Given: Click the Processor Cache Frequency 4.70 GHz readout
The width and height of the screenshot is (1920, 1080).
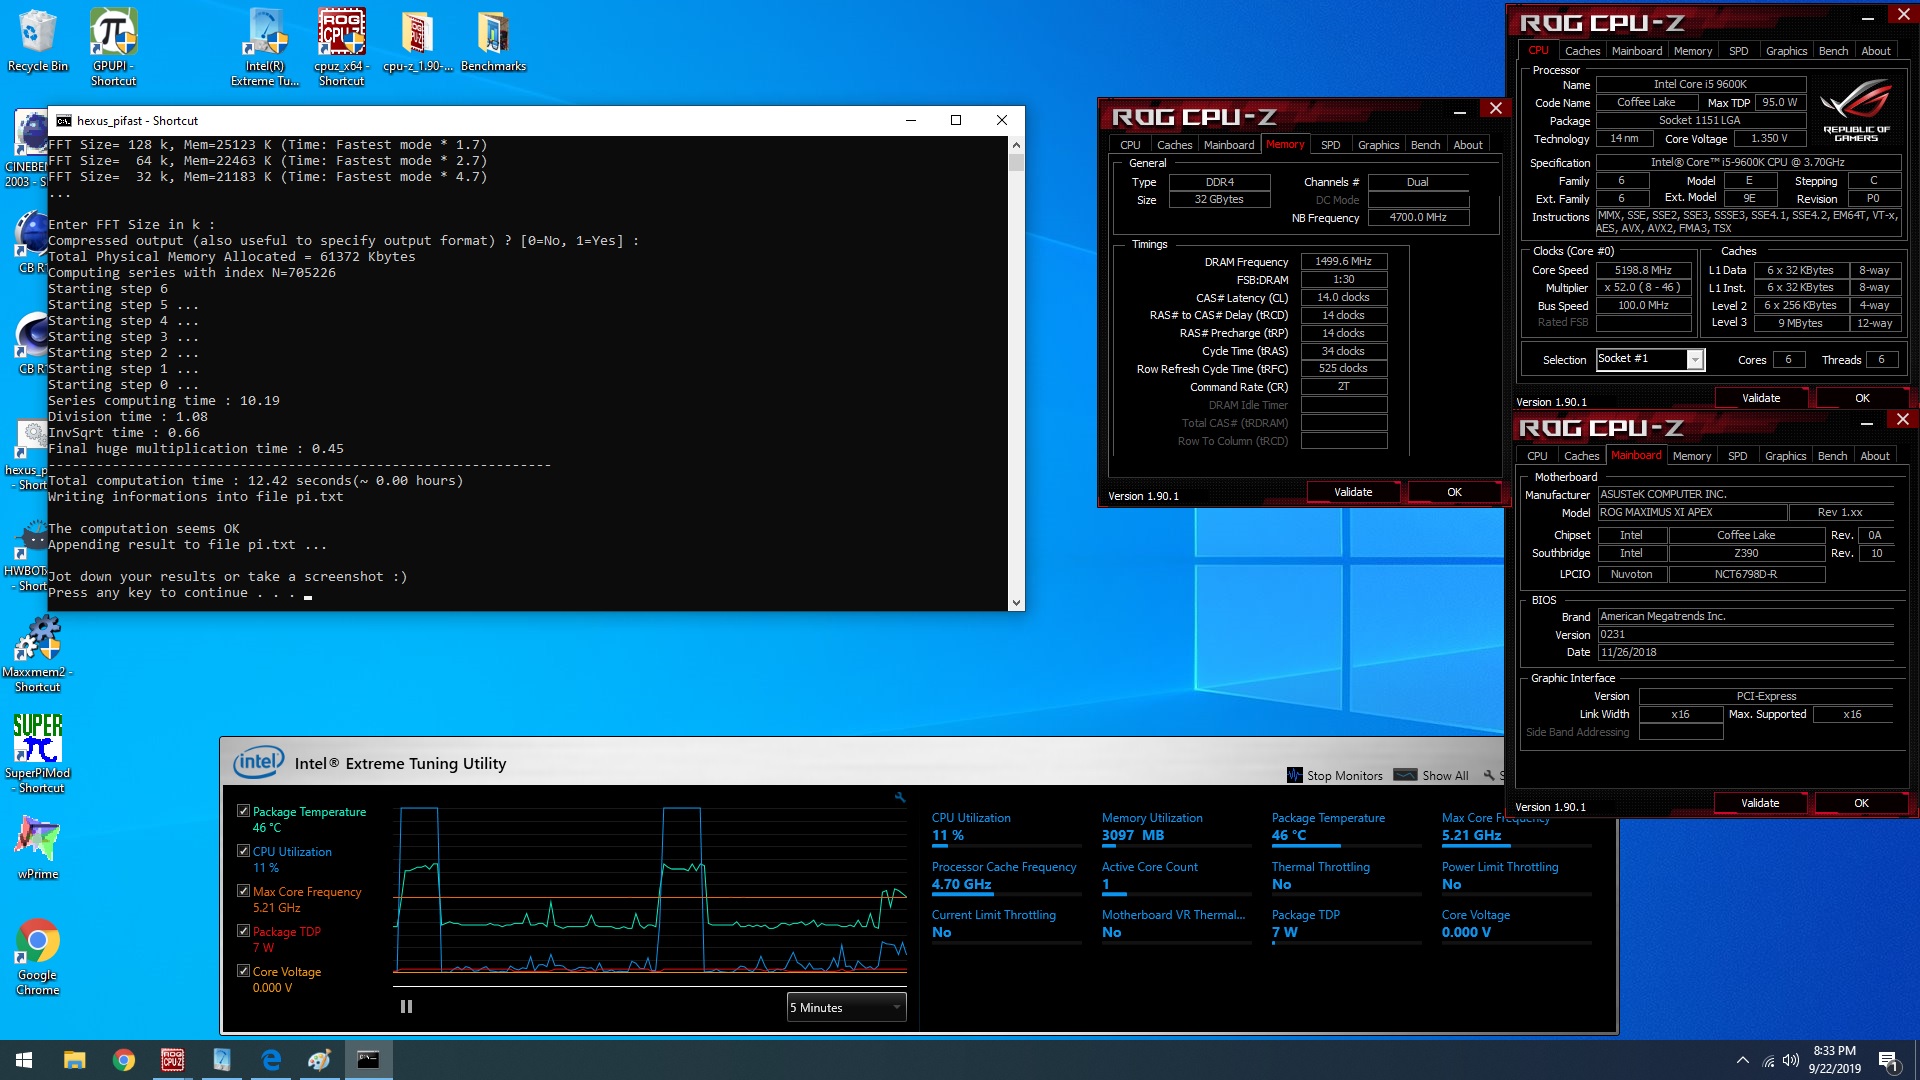Looking at the screenshot, I should tap(961, 884).
